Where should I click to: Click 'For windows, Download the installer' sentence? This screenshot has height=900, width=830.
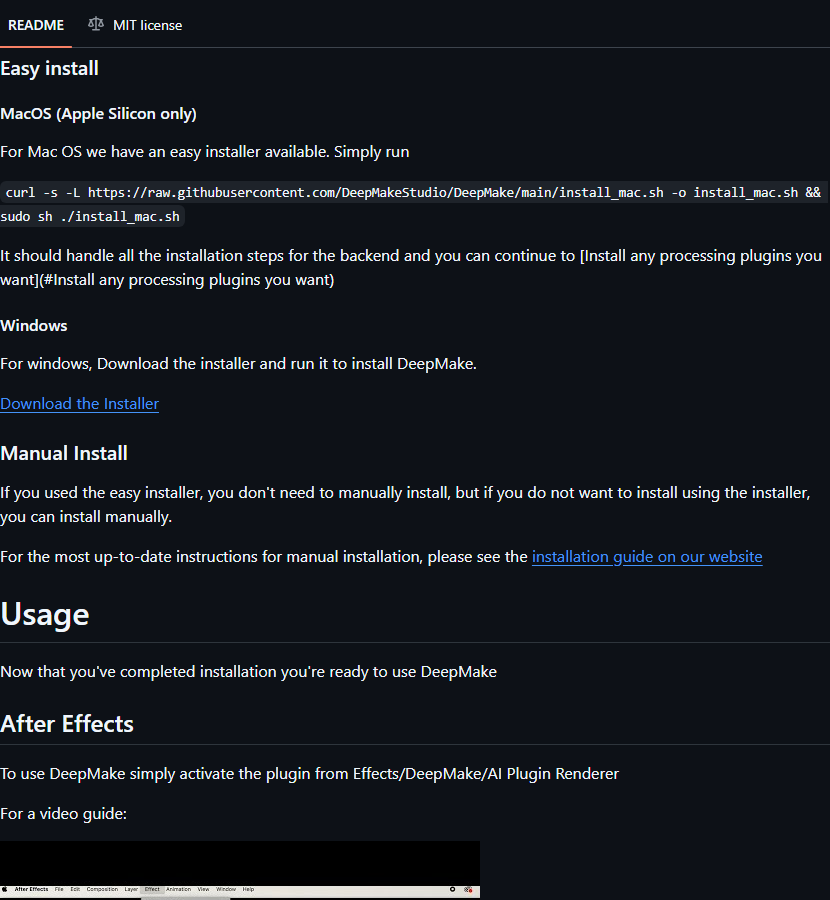[x=238, y=363]
